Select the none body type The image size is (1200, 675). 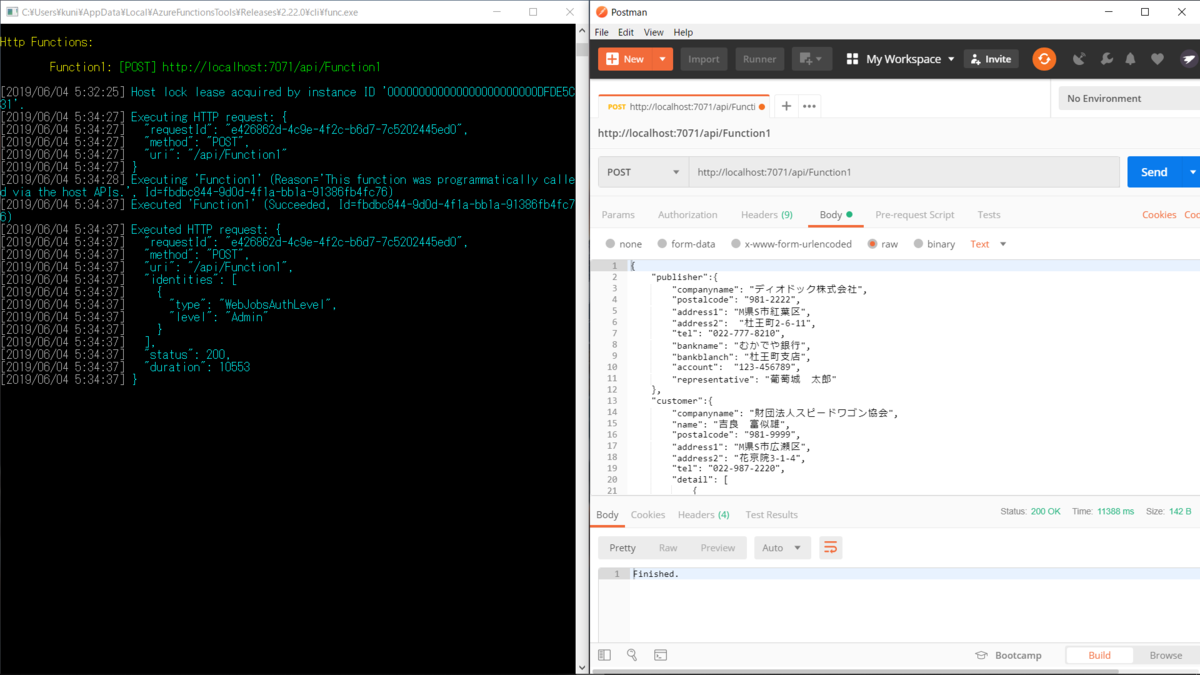coord(624,244)
